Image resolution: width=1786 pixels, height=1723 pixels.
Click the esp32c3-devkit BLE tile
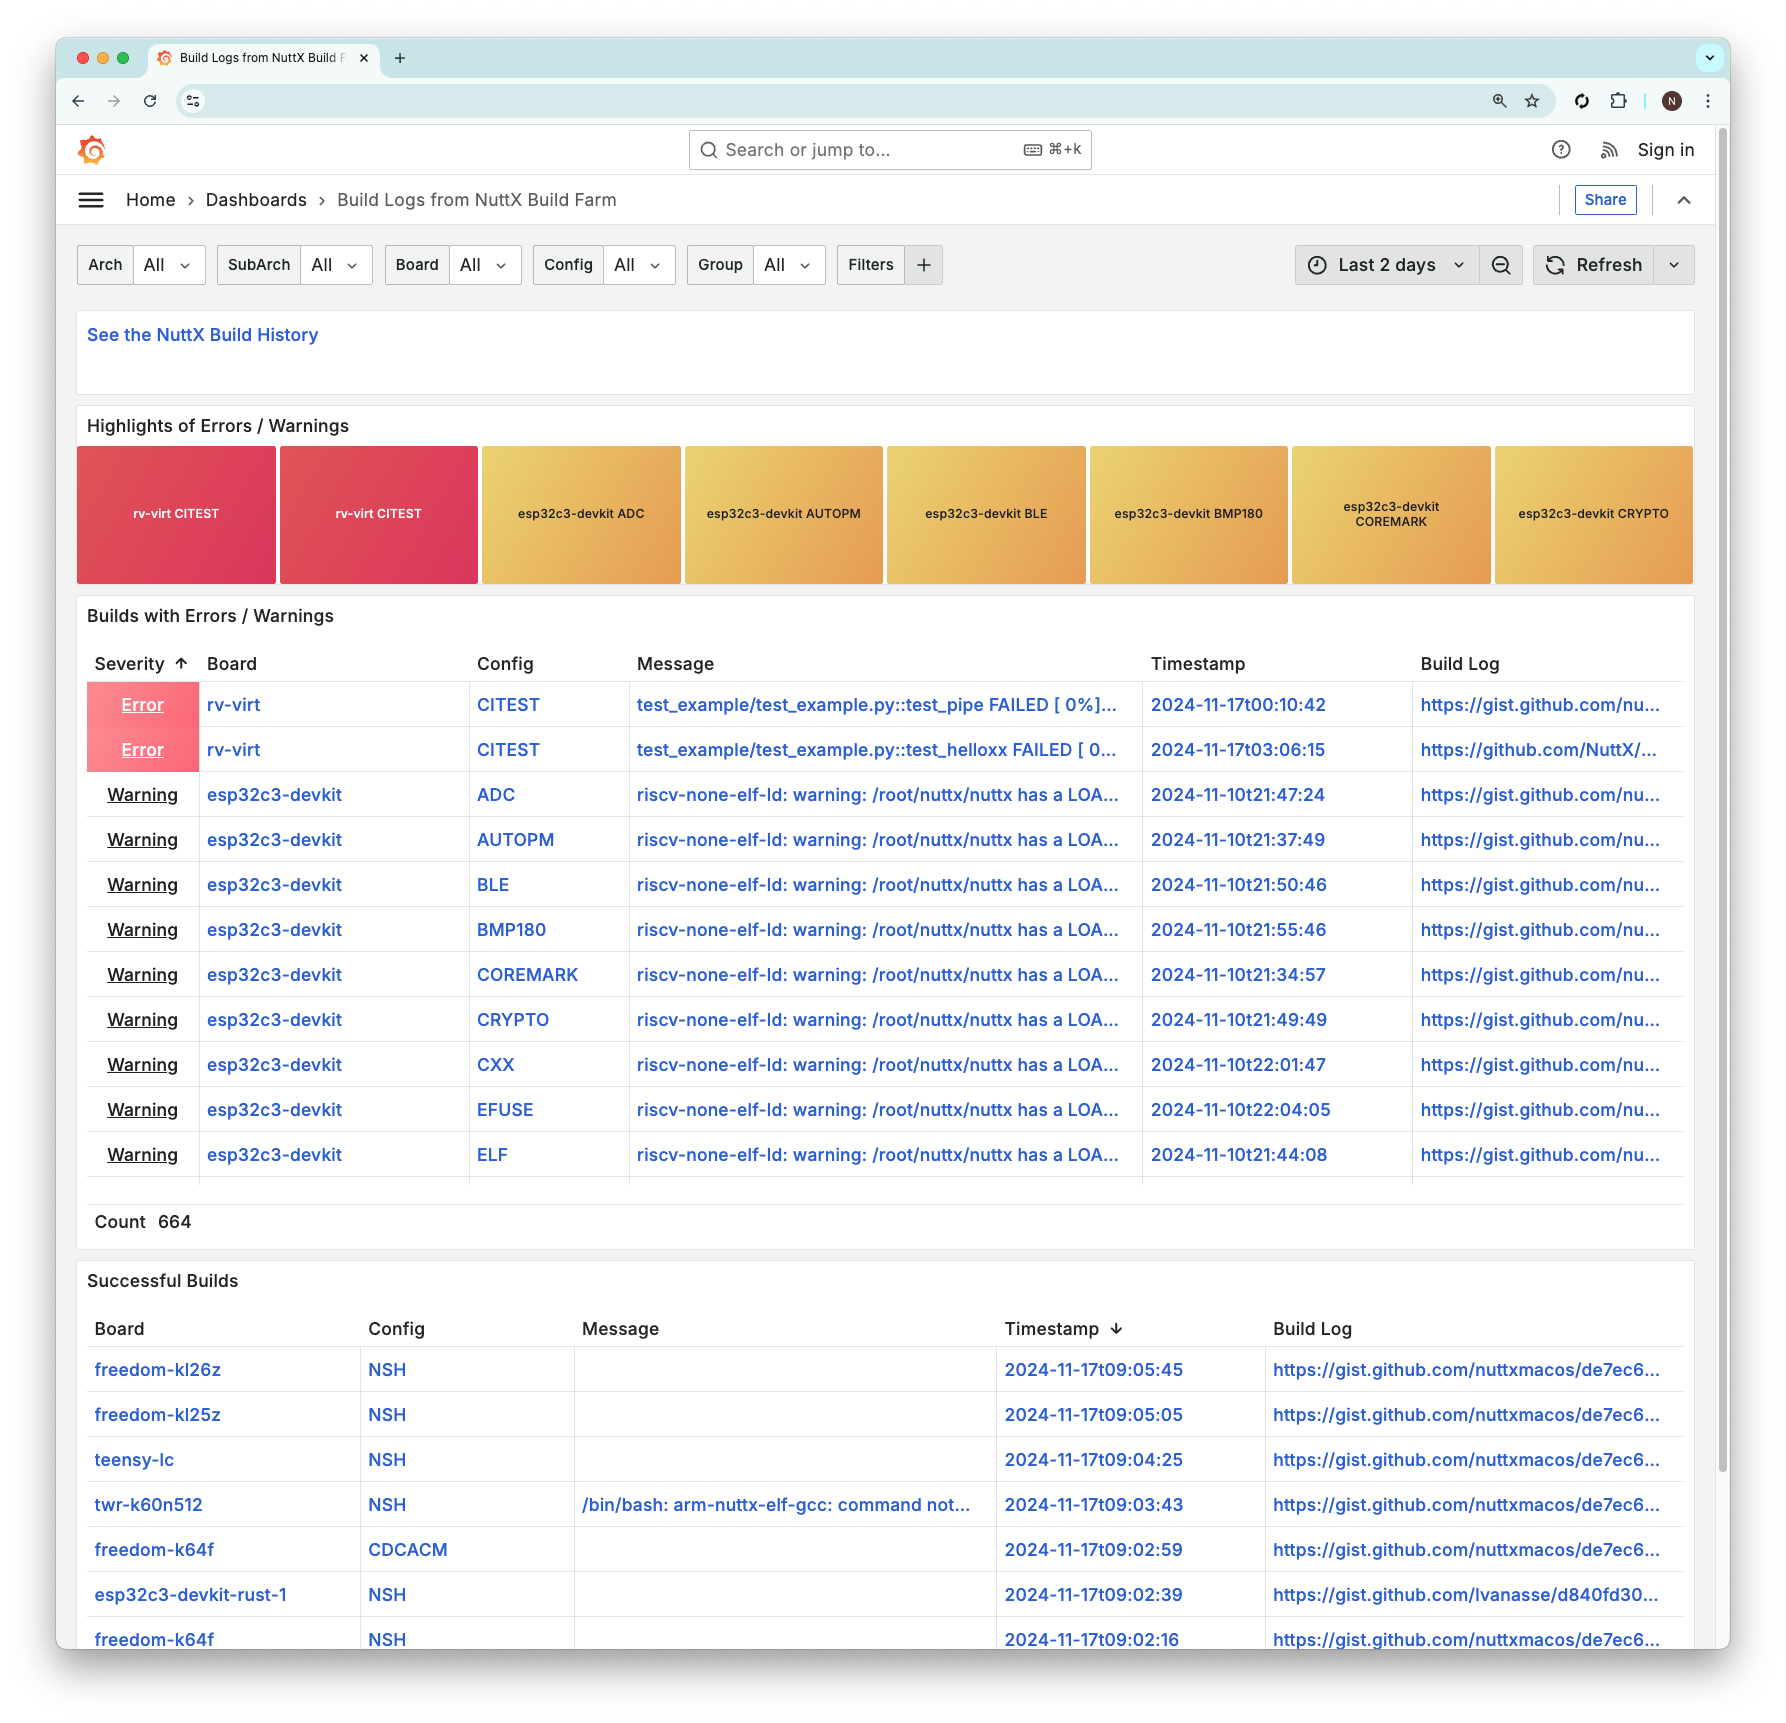click(x=986, y=514)
